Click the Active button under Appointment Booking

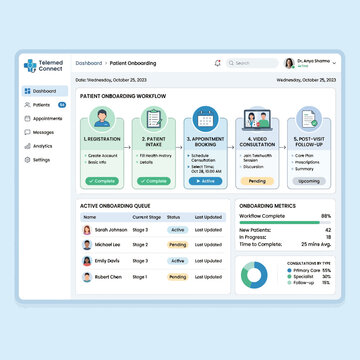point(205,181)
